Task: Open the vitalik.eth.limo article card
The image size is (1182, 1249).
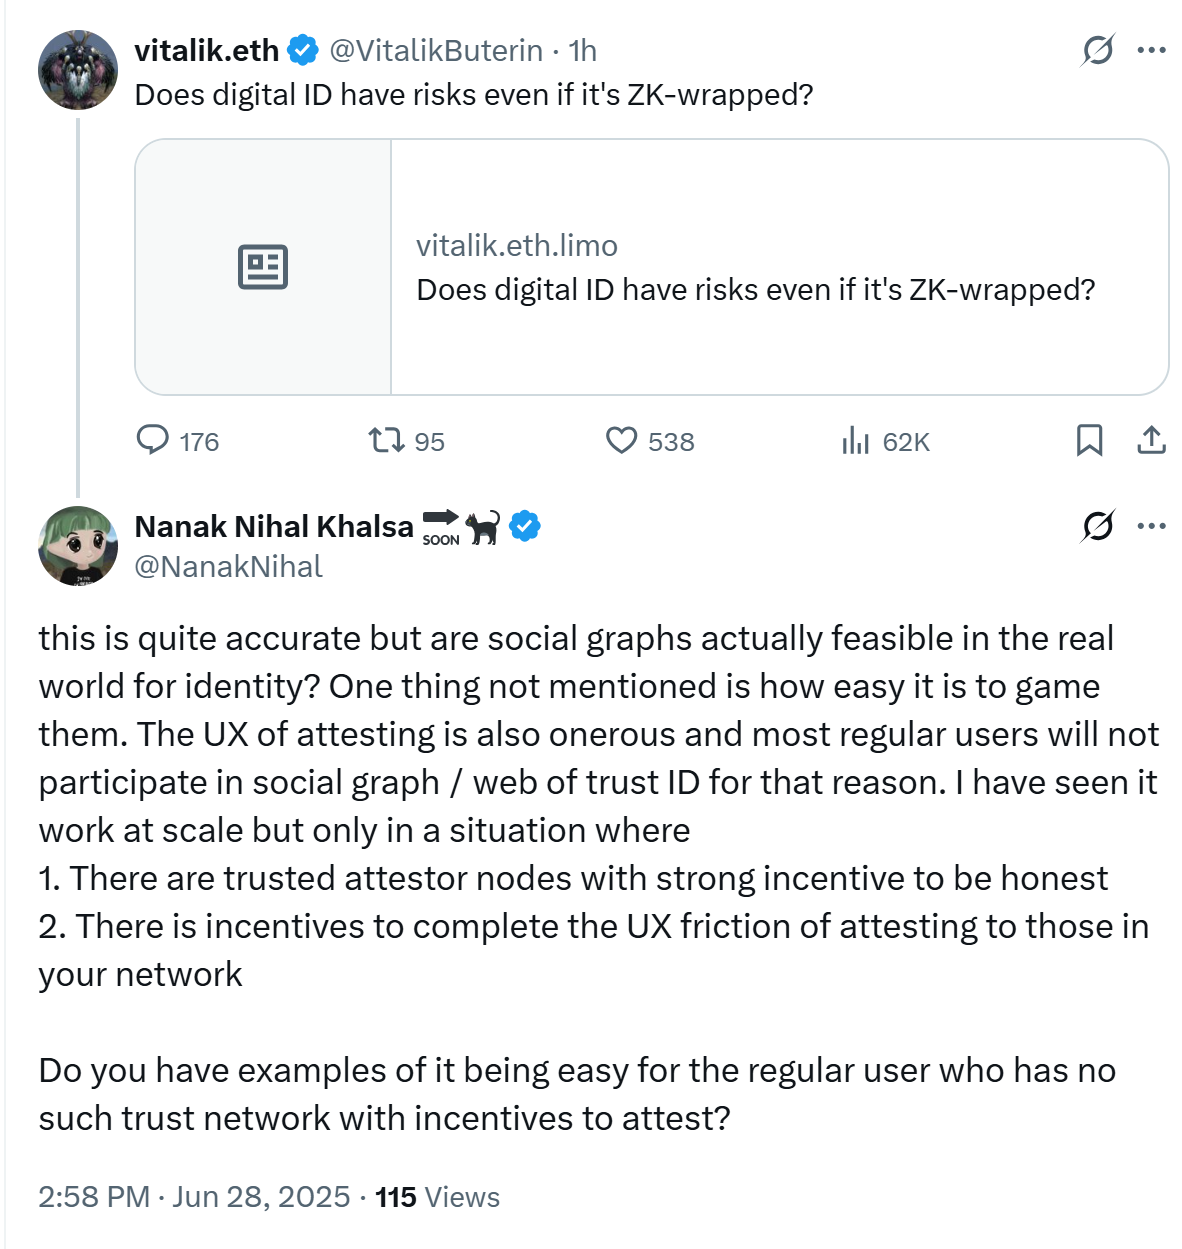Action: click(755, 268)
